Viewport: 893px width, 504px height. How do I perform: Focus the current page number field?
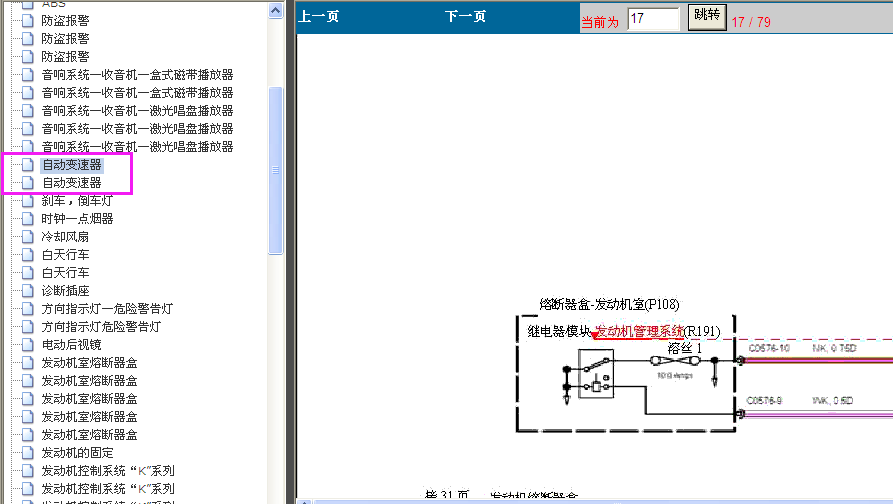(653, 18)
